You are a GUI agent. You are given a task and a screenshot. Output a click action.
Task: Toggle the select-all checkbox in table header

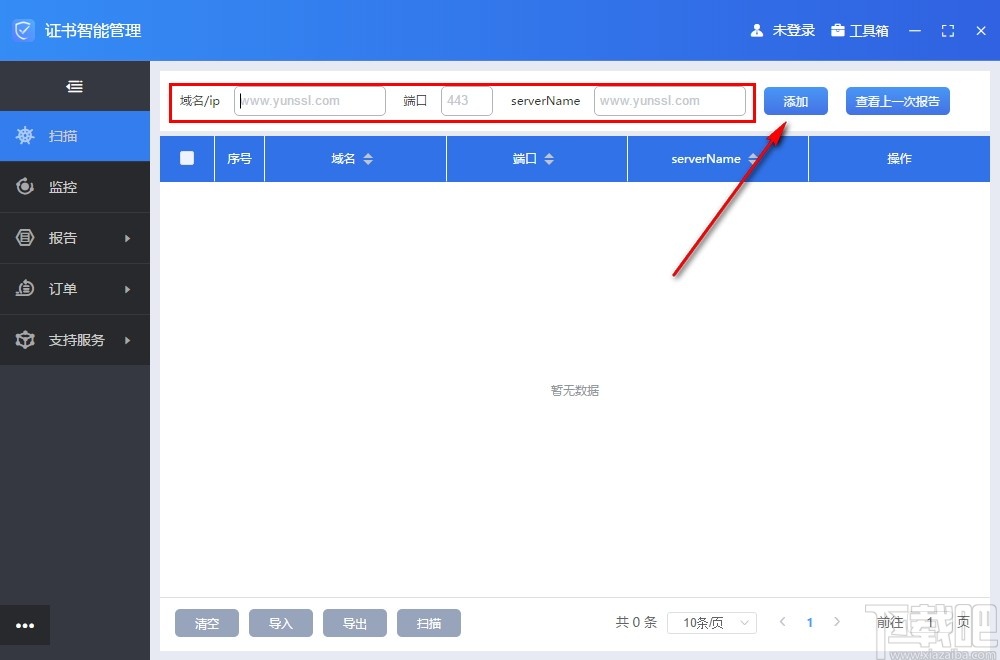point(186,158)
